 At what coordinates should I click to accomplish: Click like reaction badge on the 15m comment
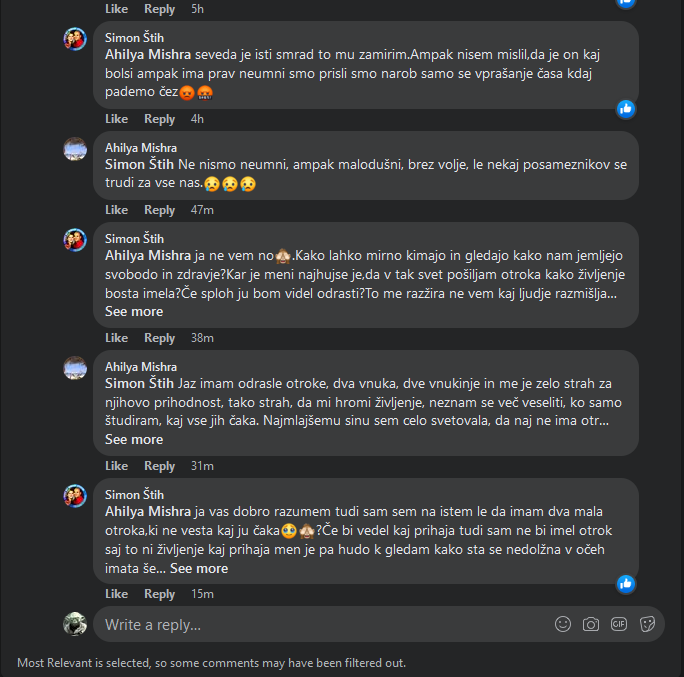626,583
